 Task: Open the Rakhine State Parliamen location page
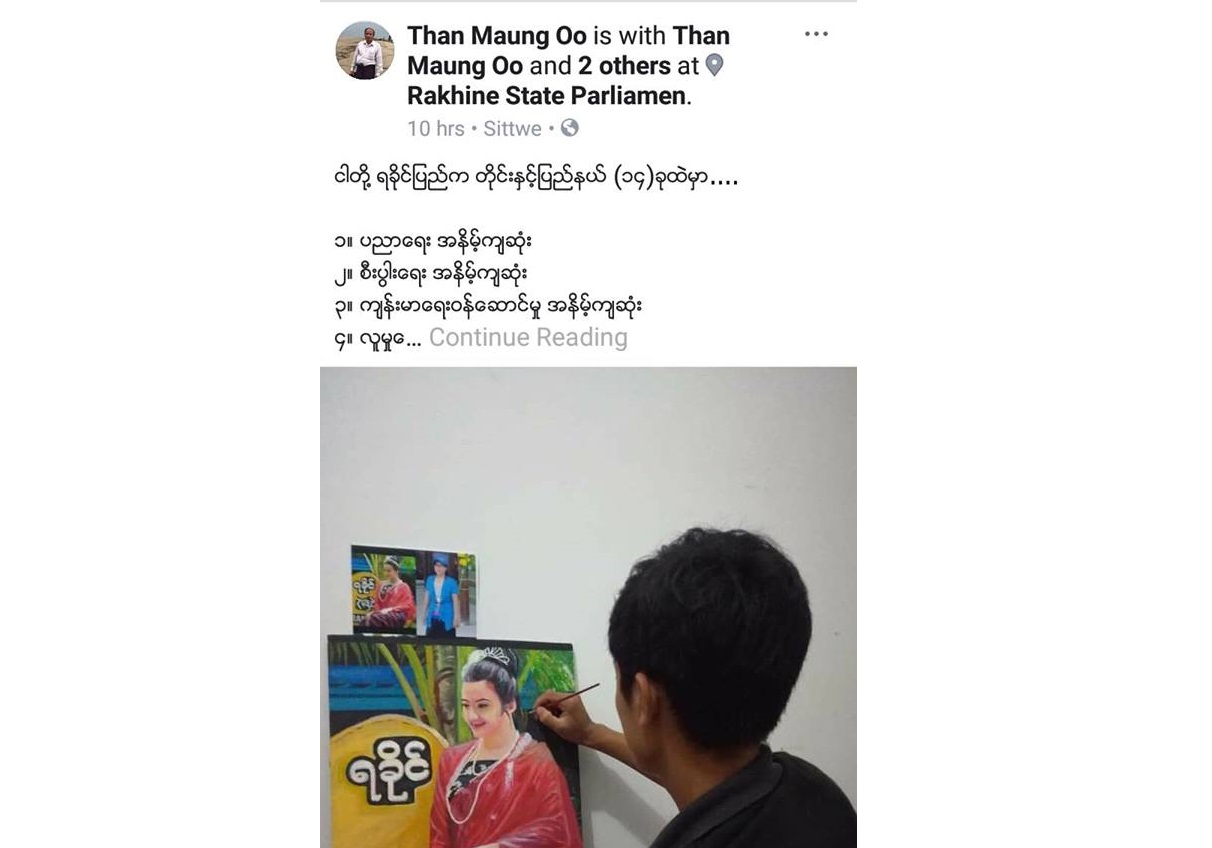point(549,96)
